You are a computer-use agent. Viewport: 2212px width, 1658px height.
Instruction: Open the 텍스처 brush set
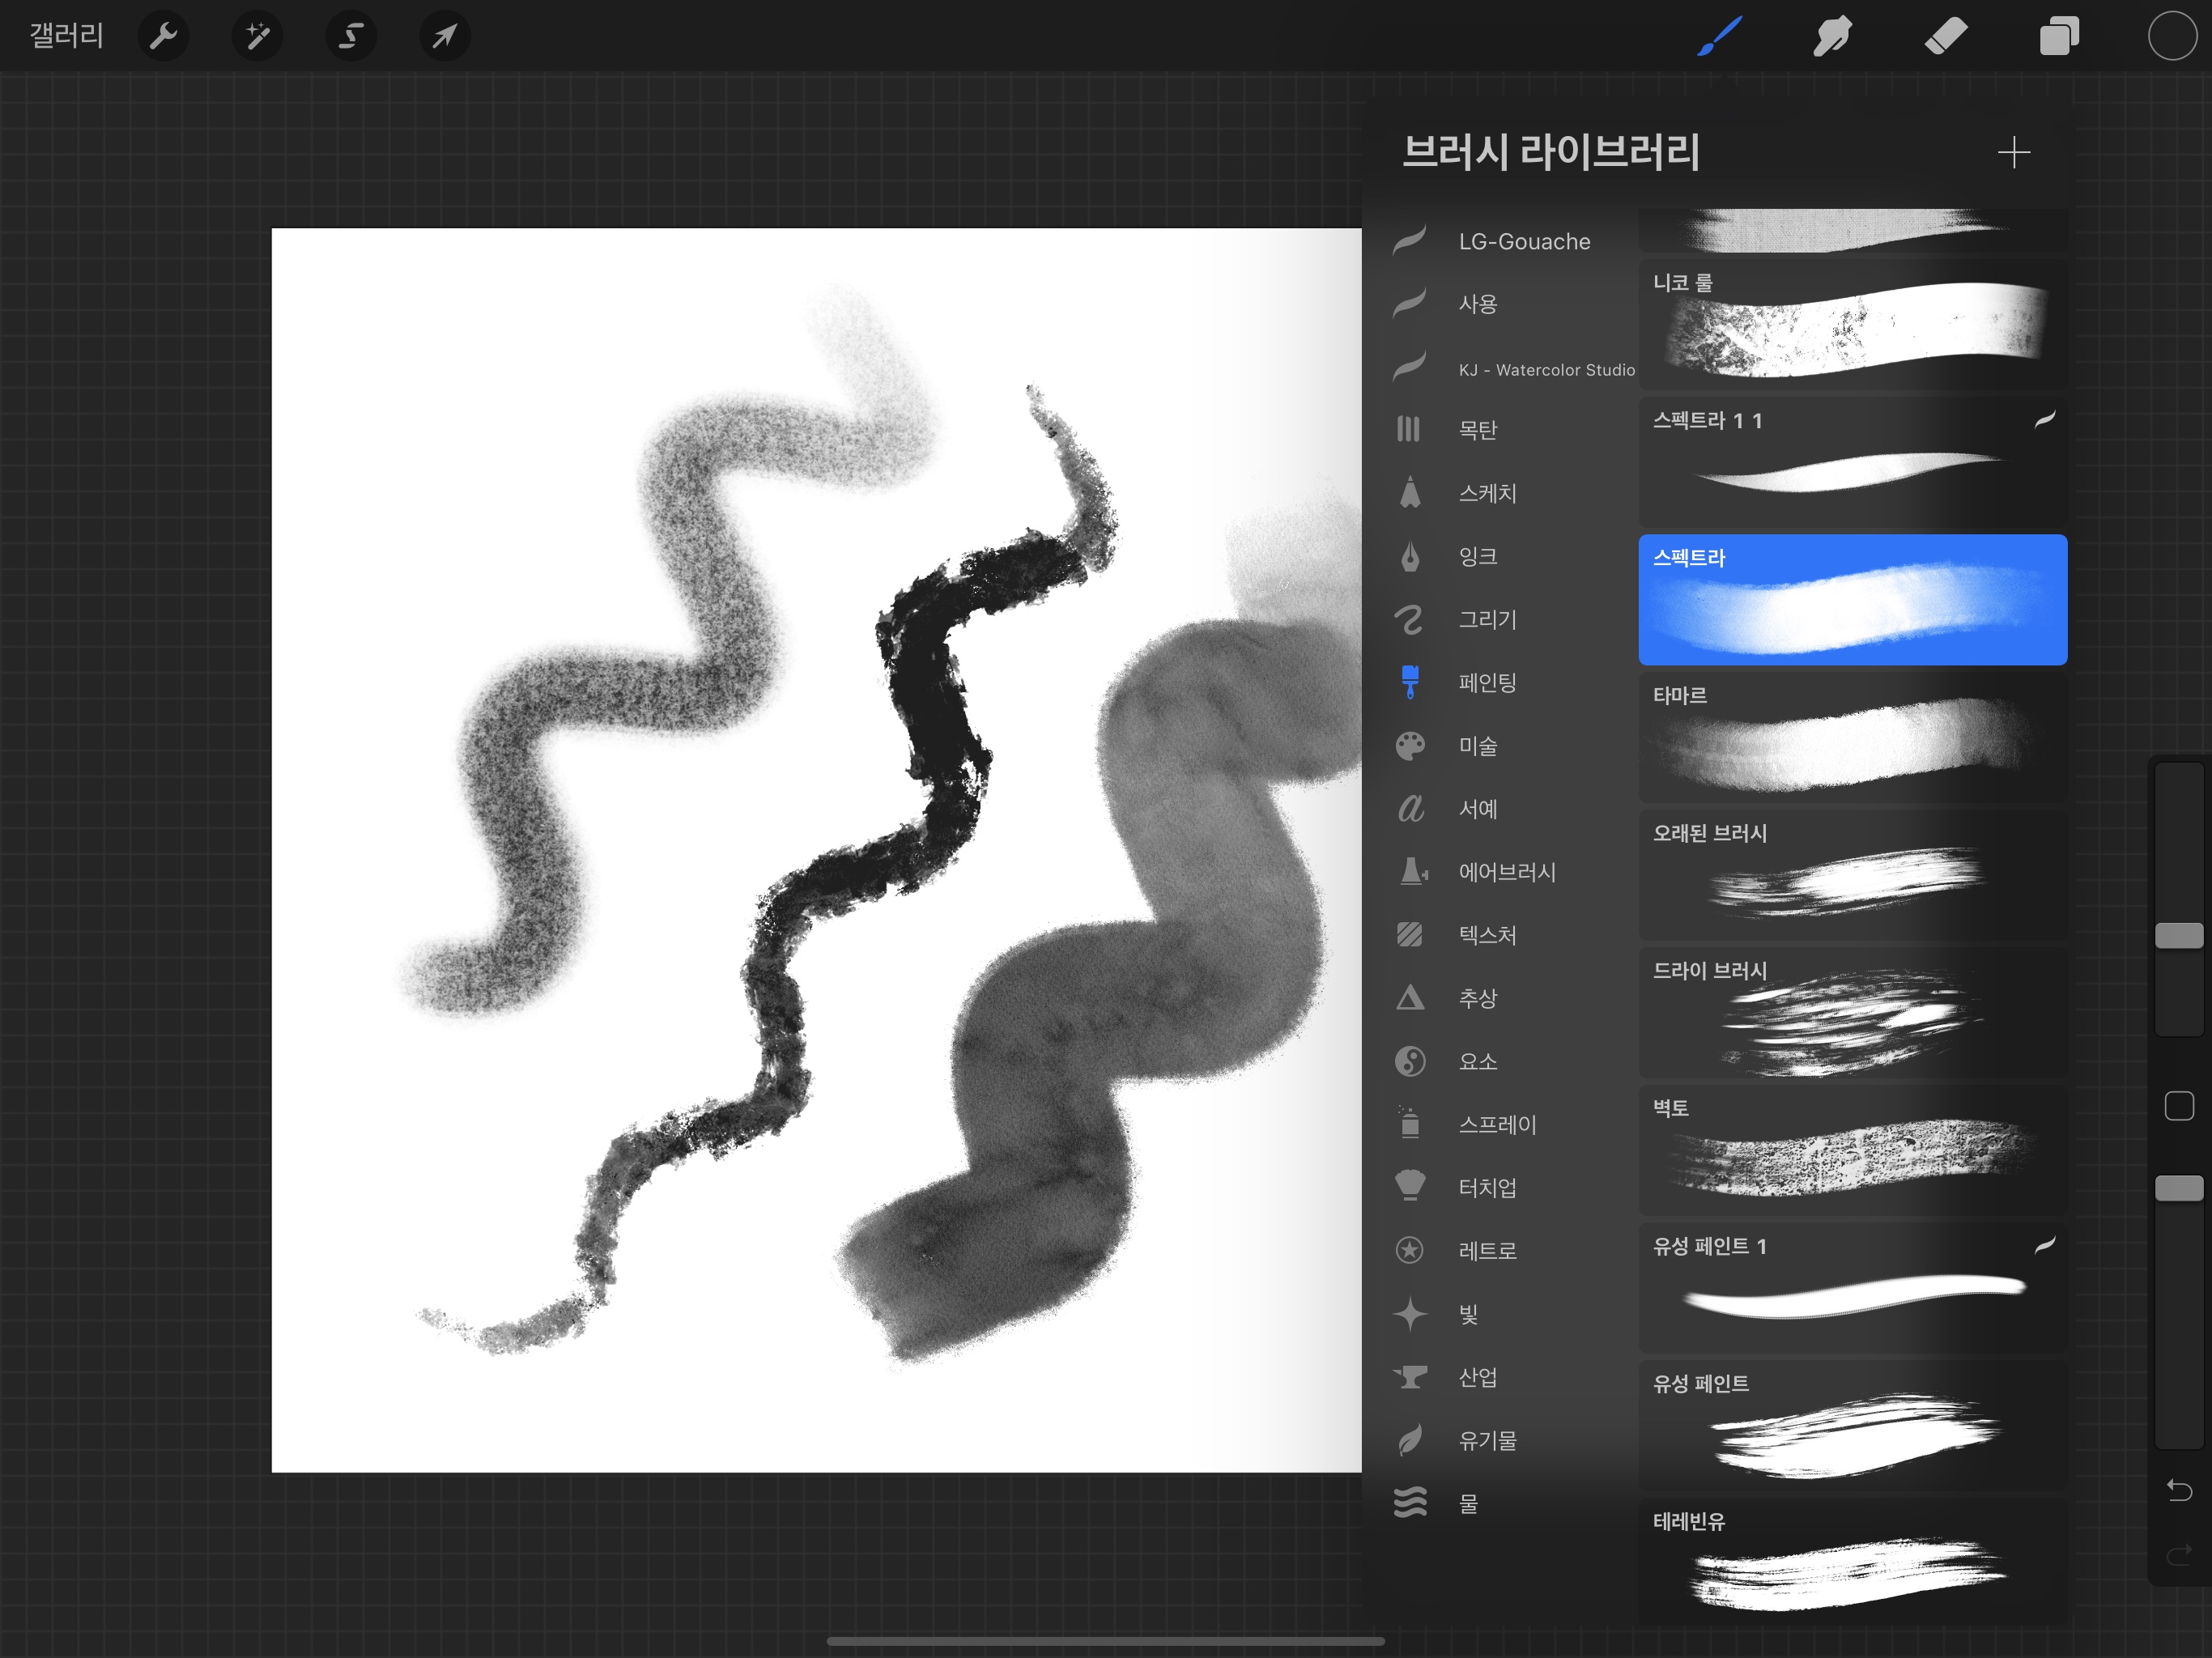[x=1500, y=935]
